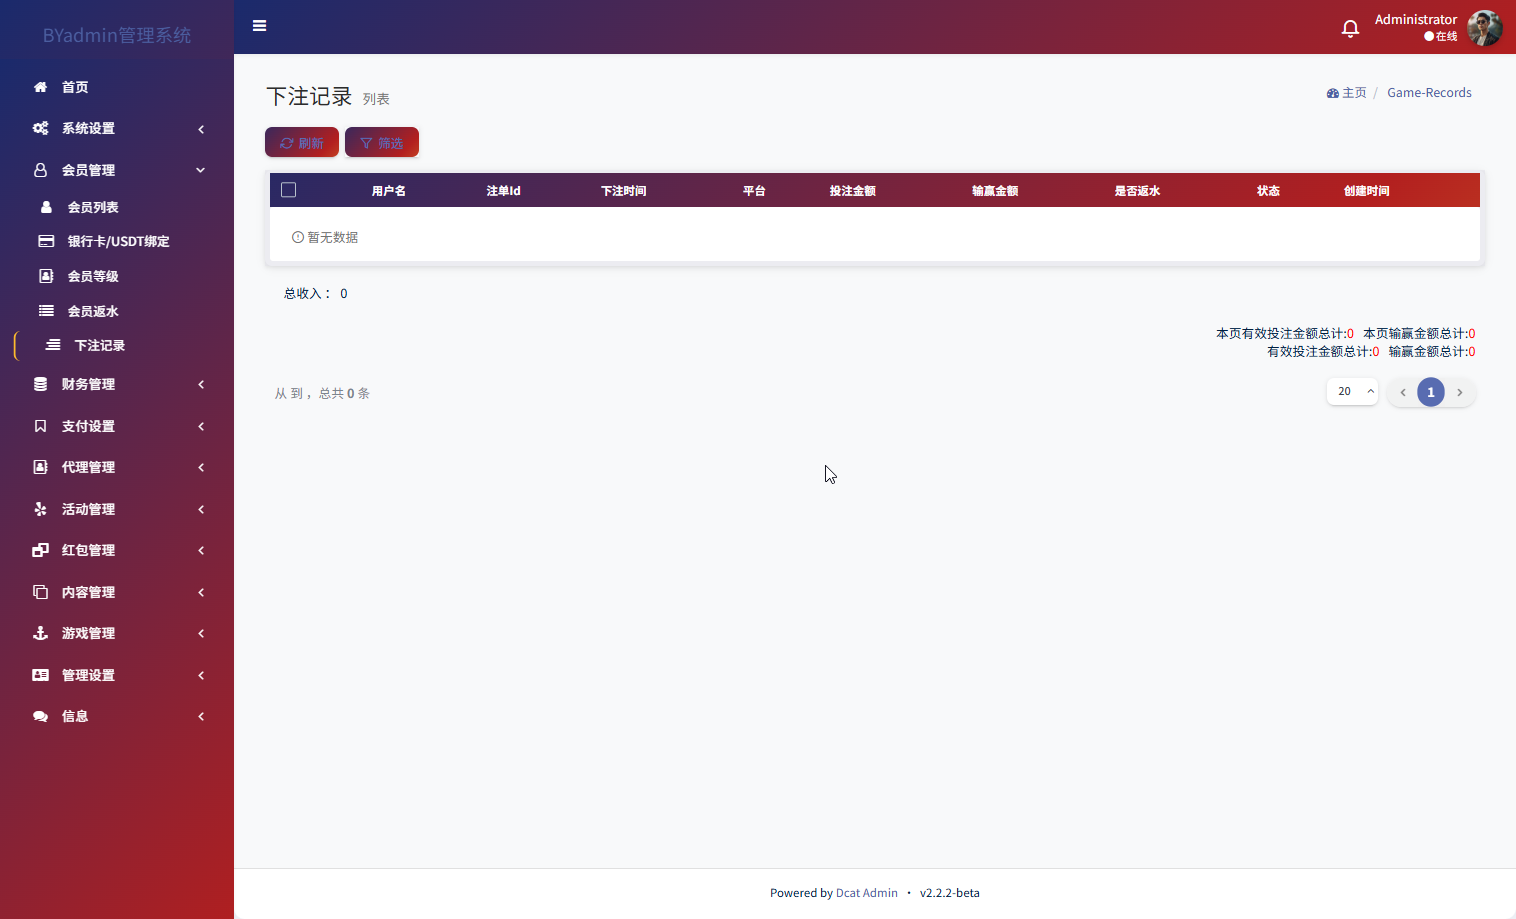Click the gears icon for 系统设置
Screen dimensions: 1516x919
click(40, 128)
